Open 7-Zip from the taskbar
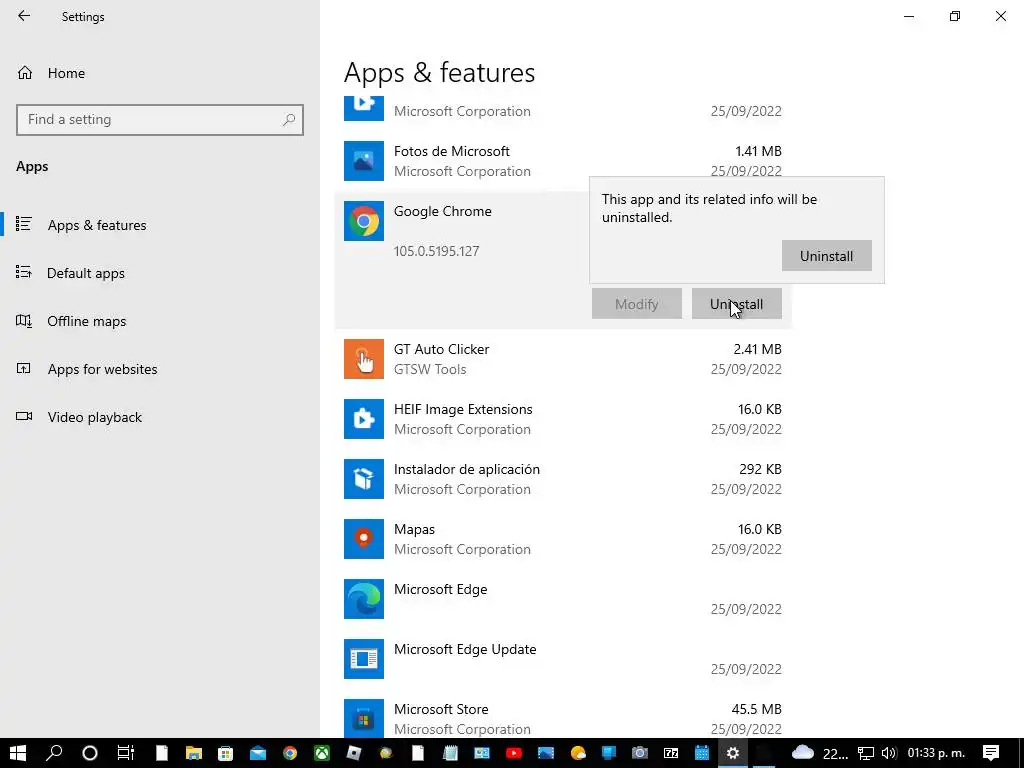1024x768 pixels. (670, 753)
